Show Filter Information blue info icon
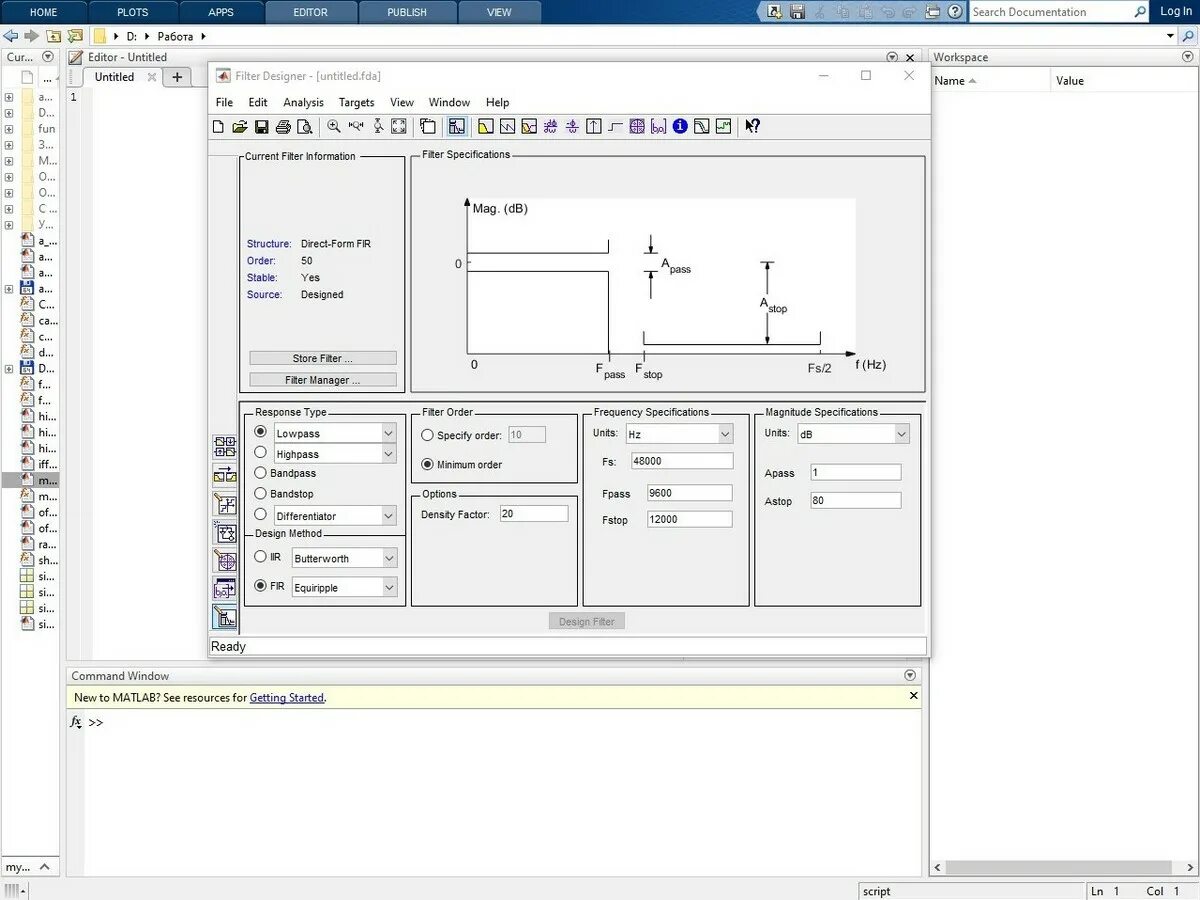Screen dimensions: 1200x900 [x=680, y=126]
